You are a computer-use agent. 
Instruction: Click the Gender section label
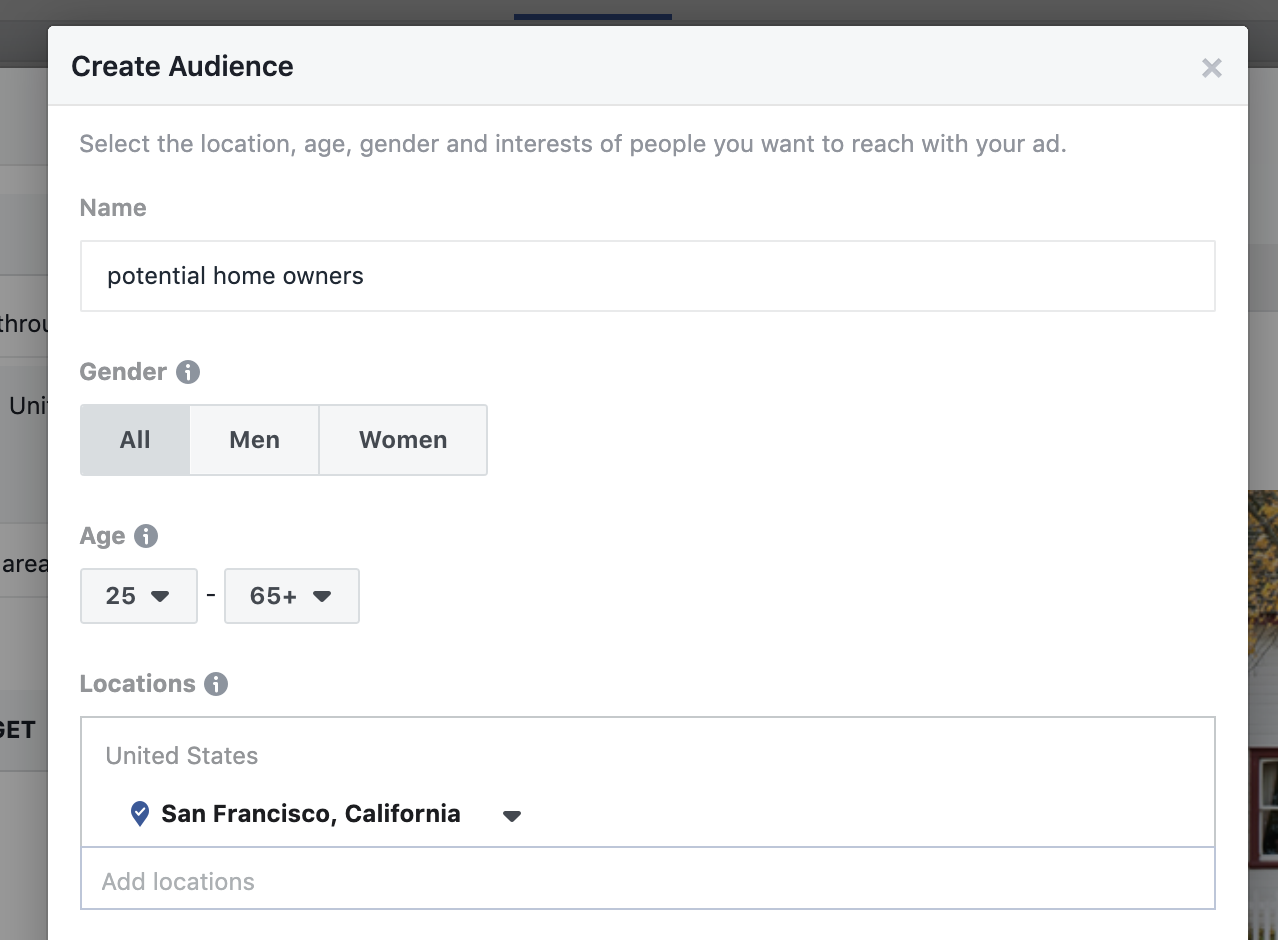123,372
